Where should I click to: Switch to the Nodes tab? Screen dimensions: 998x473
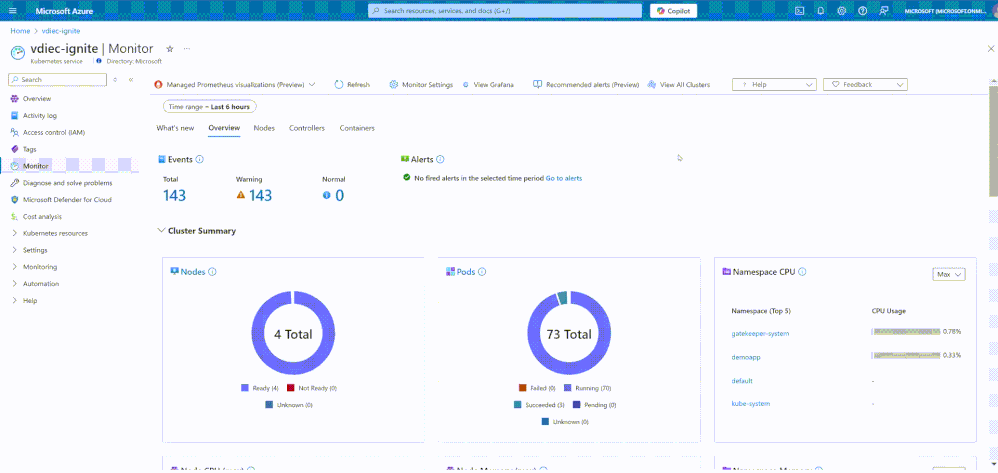264,128
